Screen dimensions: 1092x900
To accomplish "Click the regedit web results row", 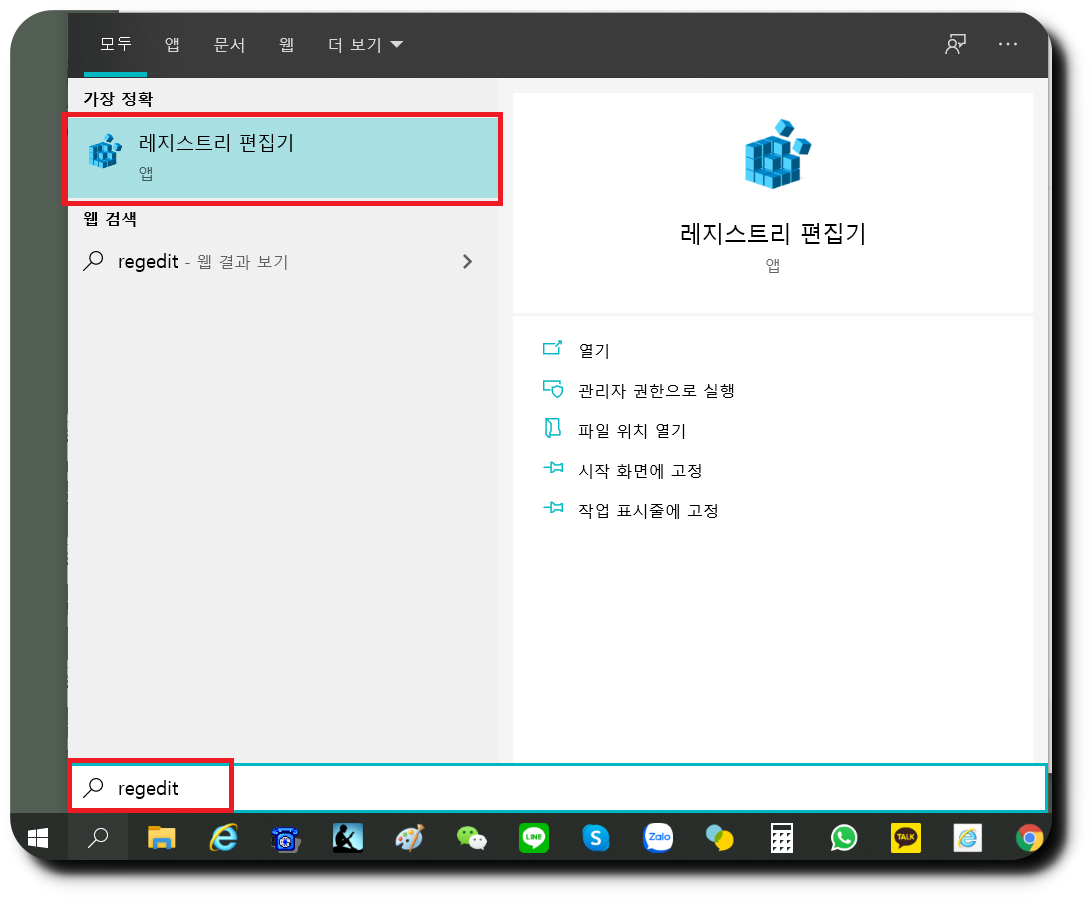I will pos(283,262).
